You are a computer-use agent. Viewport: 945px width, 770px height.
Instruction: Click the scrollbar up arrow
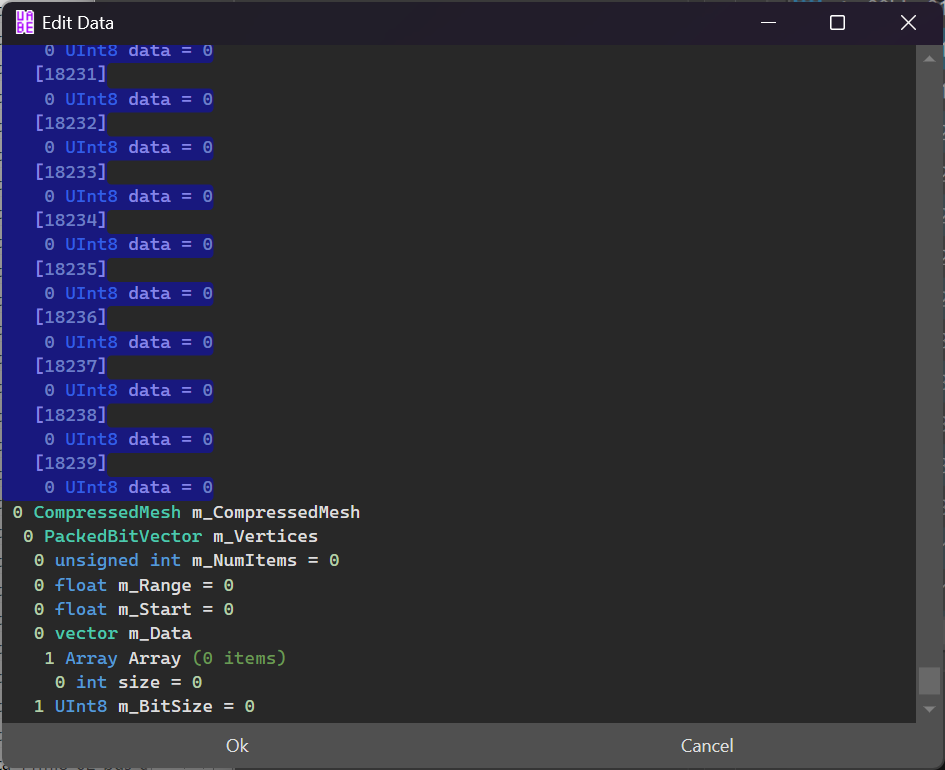pyautogui.click(x=929, y=59)
